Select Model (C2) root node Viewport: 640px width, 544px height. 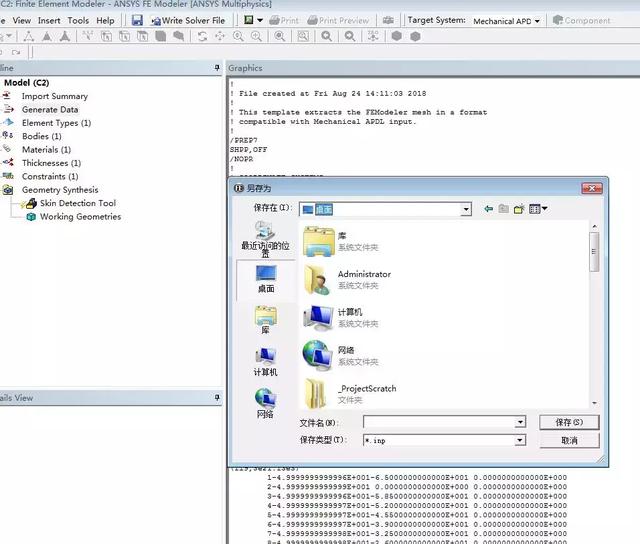click(x=27, y=82)
